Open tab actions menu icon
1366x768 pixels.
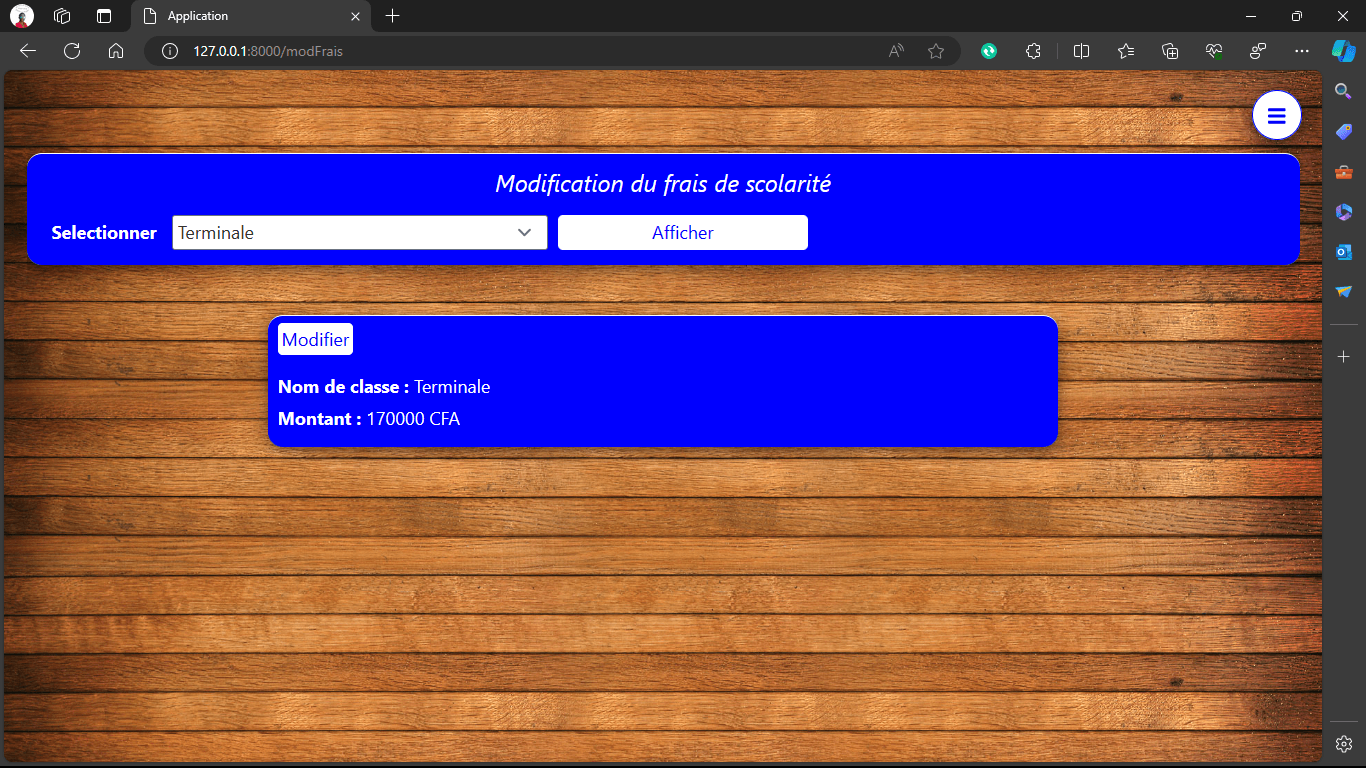[104, 16]
